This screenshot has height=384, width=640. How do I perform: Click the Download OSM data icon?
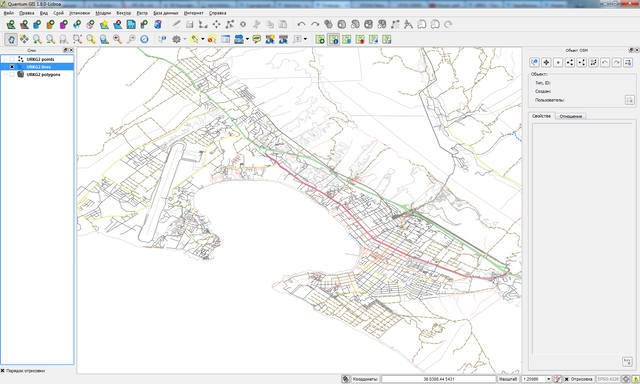[347, 39]
